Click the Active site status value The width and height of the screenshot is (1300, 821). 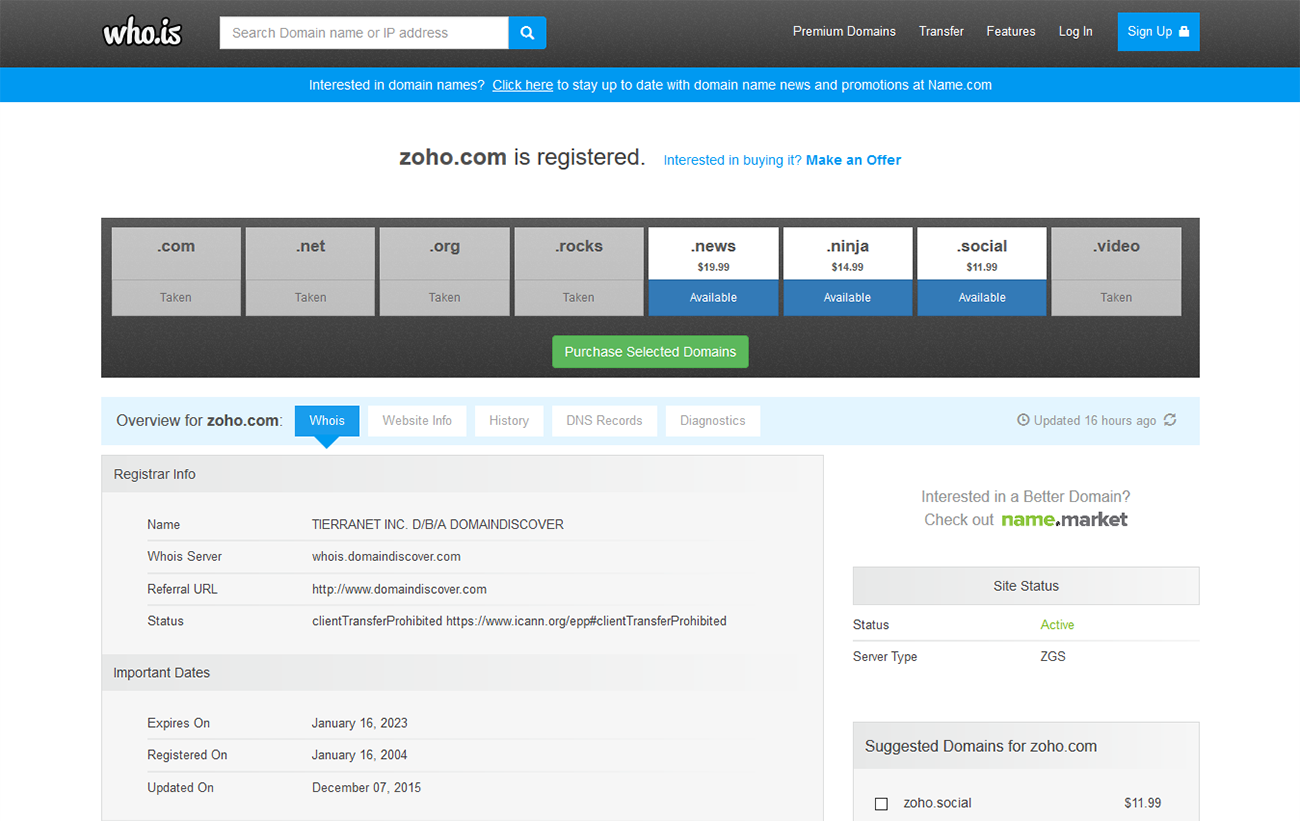click(1057, 625)
